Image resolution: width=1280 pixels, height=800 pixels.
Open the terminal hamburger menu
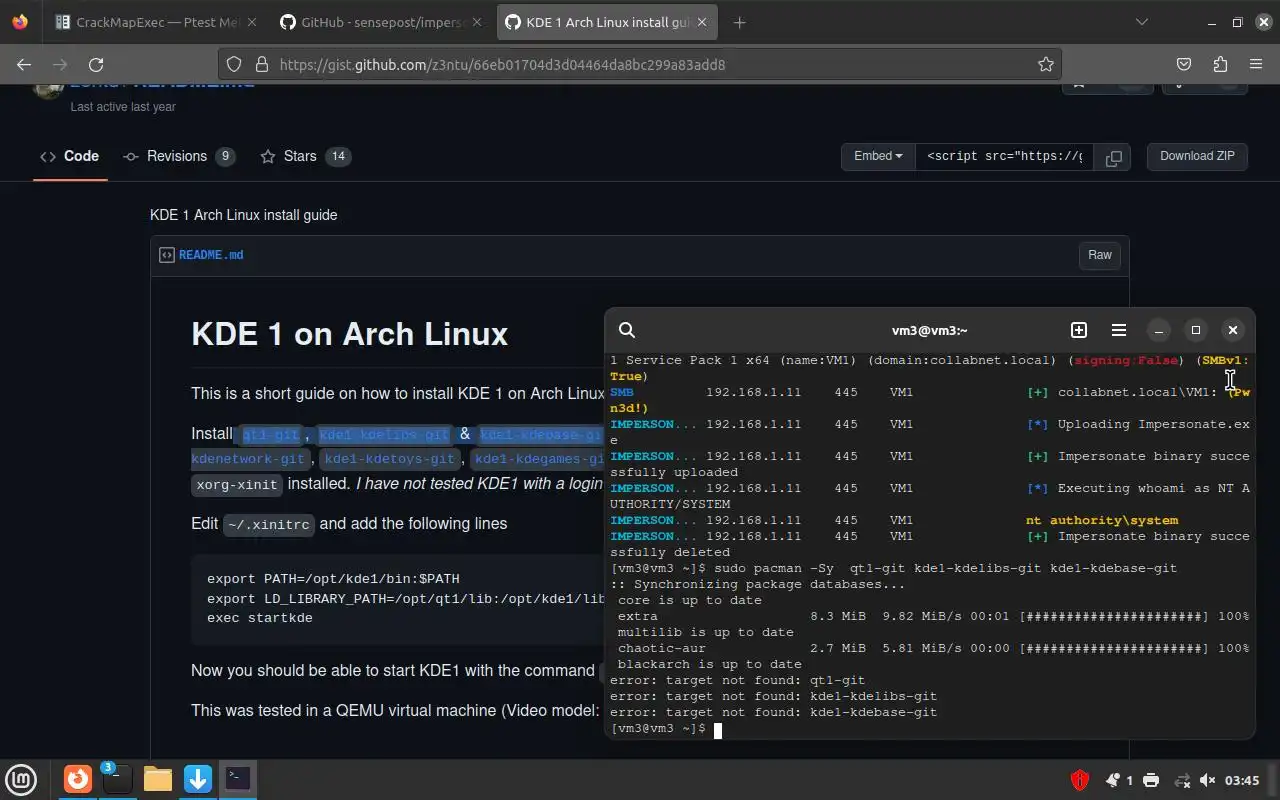coord(1119,330)
